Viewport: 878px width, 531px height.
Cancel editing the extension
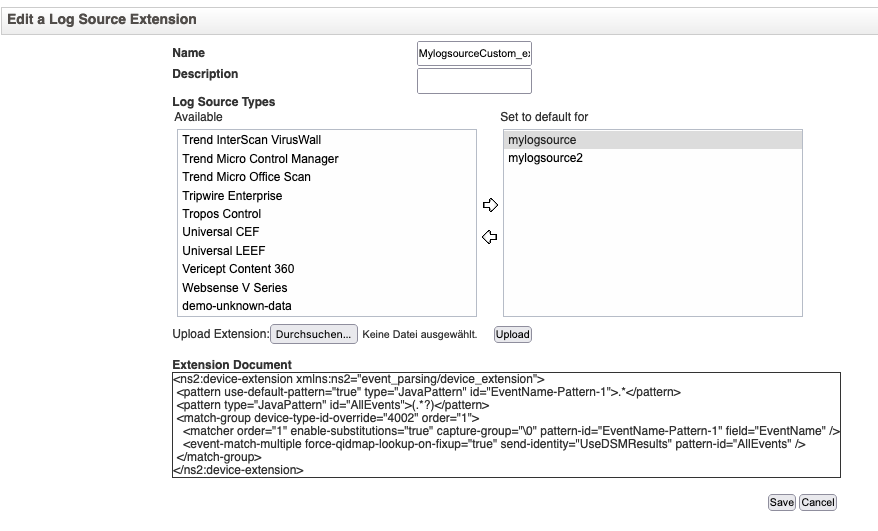point(817,502)
